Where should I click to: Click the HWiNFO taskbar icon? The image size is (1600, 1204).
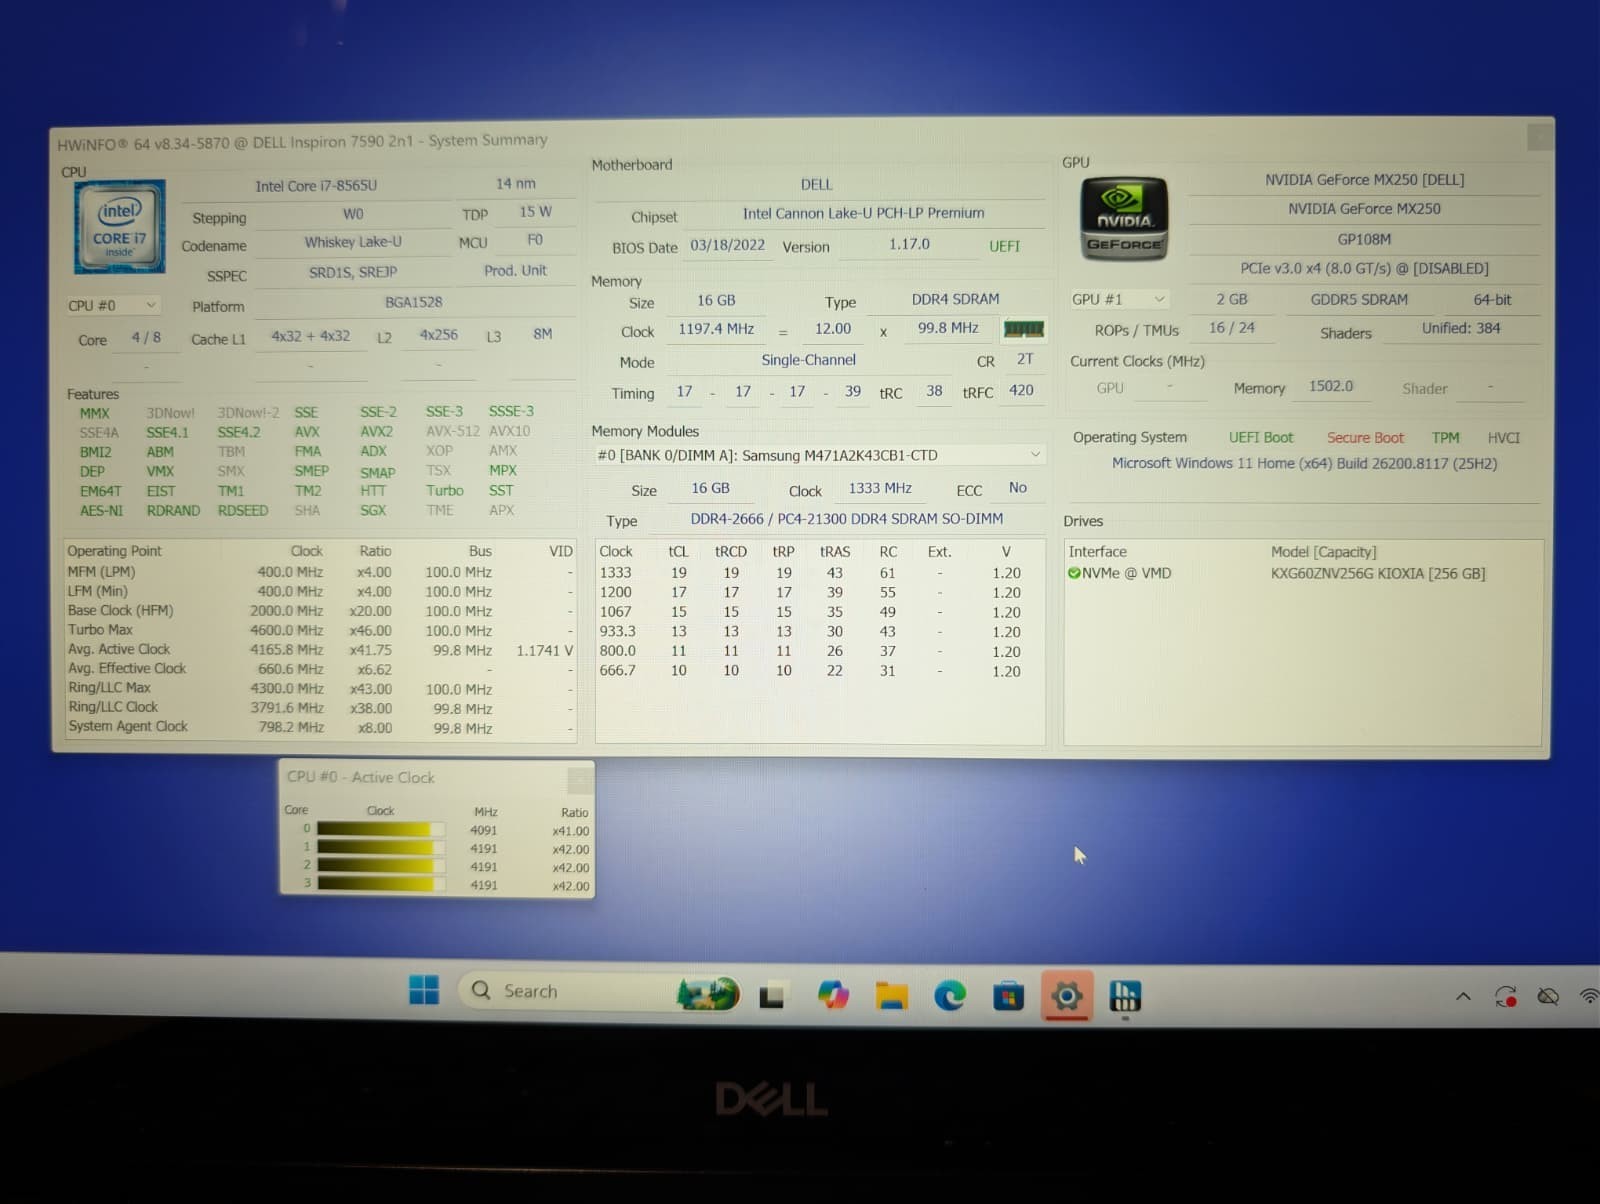pyautogui.click(x=1125, y=995)
